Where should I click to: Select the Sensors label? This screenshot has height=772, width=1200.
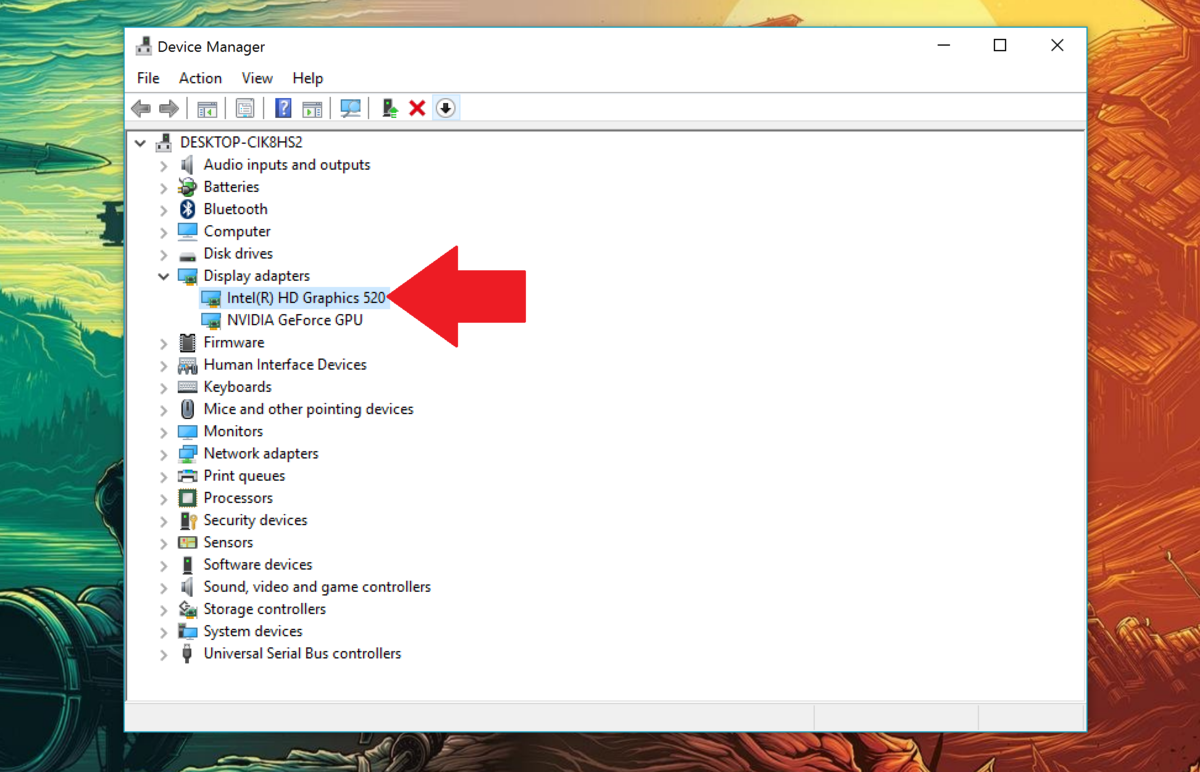tap(228, 542)
